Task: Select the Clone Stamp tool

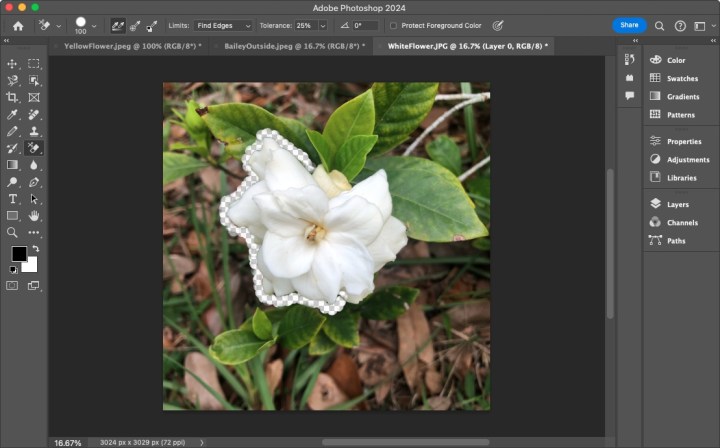Action: coord(34,131)
